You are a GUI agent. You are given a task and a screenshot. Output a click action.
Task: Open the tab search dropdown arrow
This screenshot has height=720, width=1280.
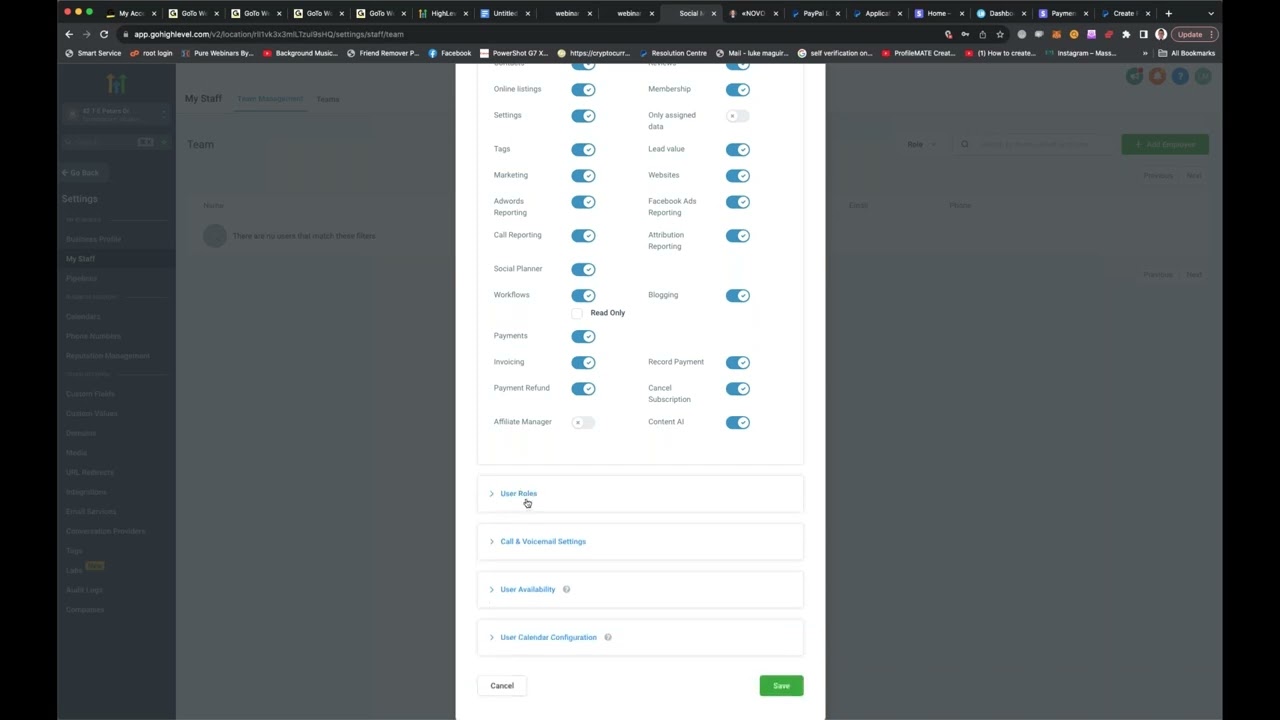click(x=1212, y=14)
